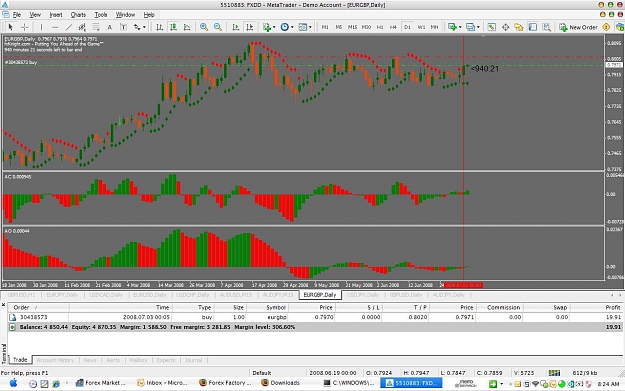Toggle chart auto scroll

pyautogui.click(x=236, y=27)
